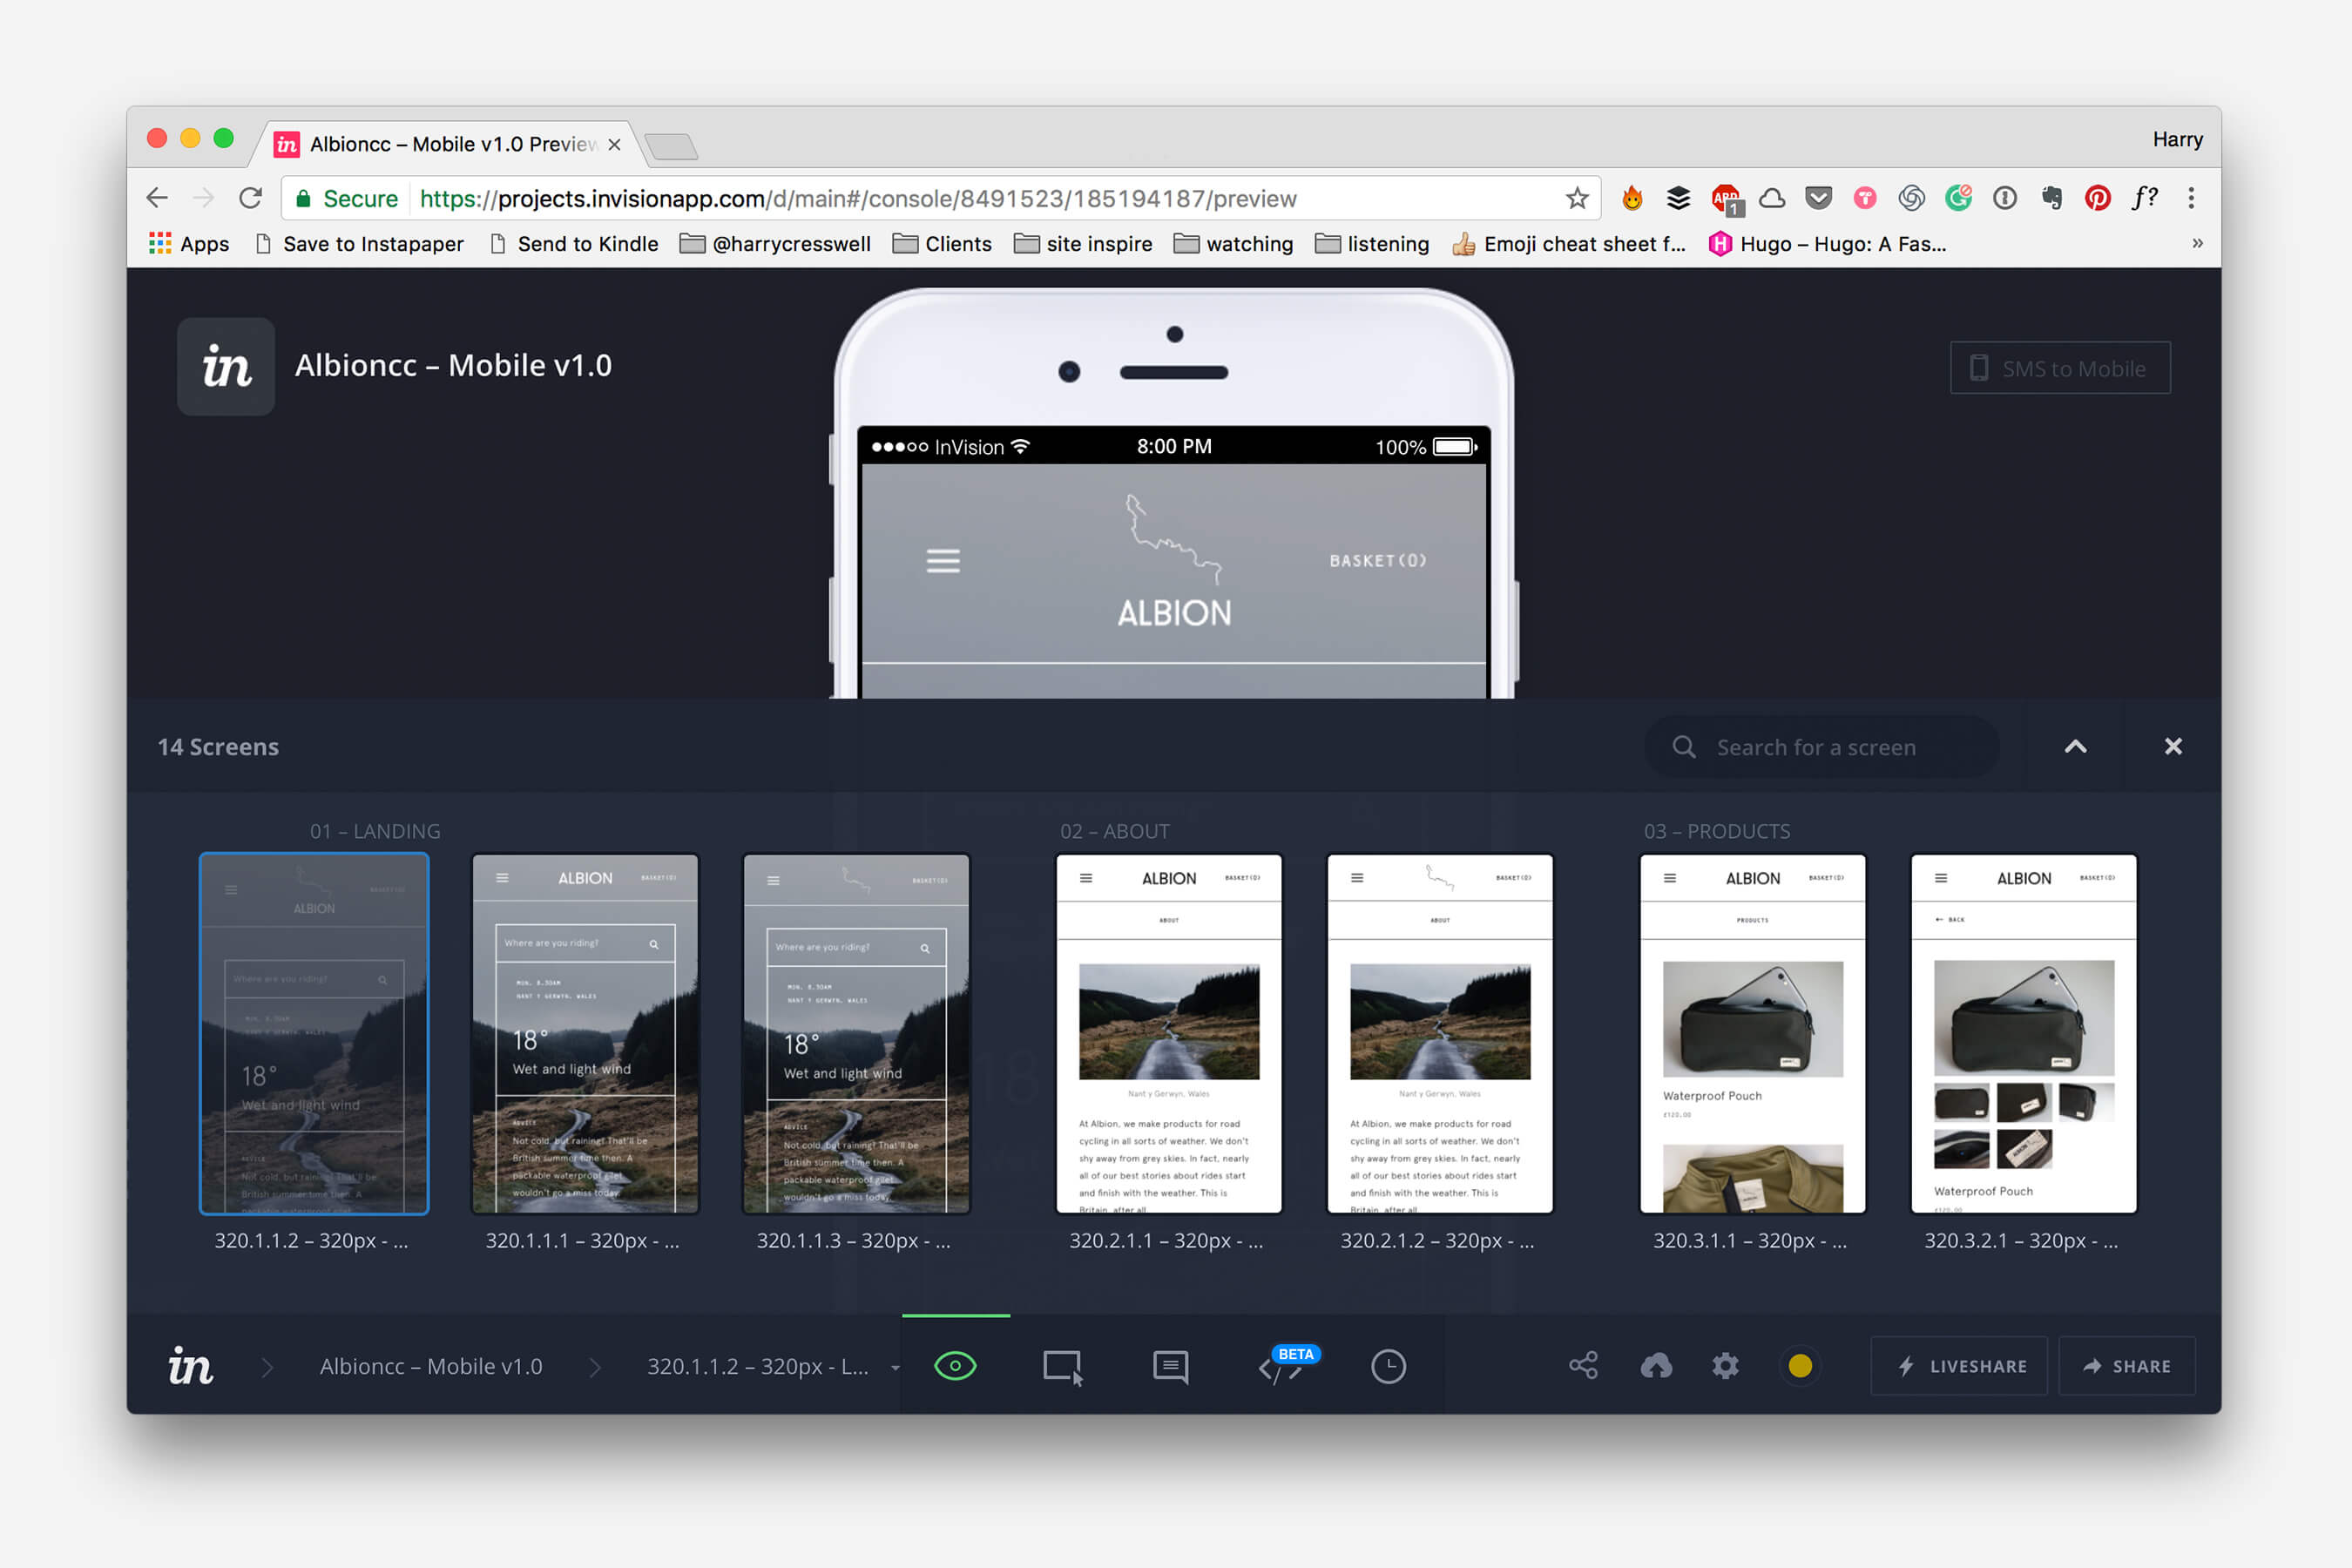Open prototype settings gear icon
The height and width of the screenshot is (1568, 2352).
[x=1725, y=1366]
